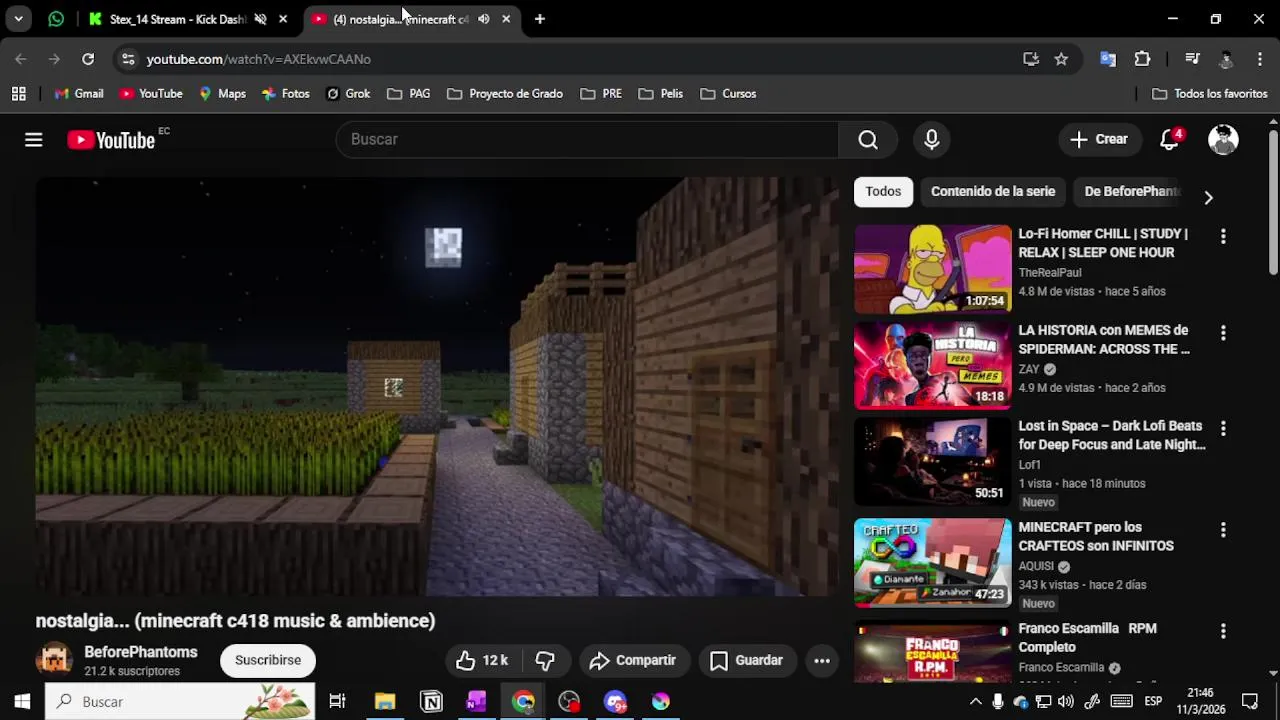This screenshot has width=1280, height=720.
Task: Open options for Lost in Space video
Action: (x=1222, y=429)
